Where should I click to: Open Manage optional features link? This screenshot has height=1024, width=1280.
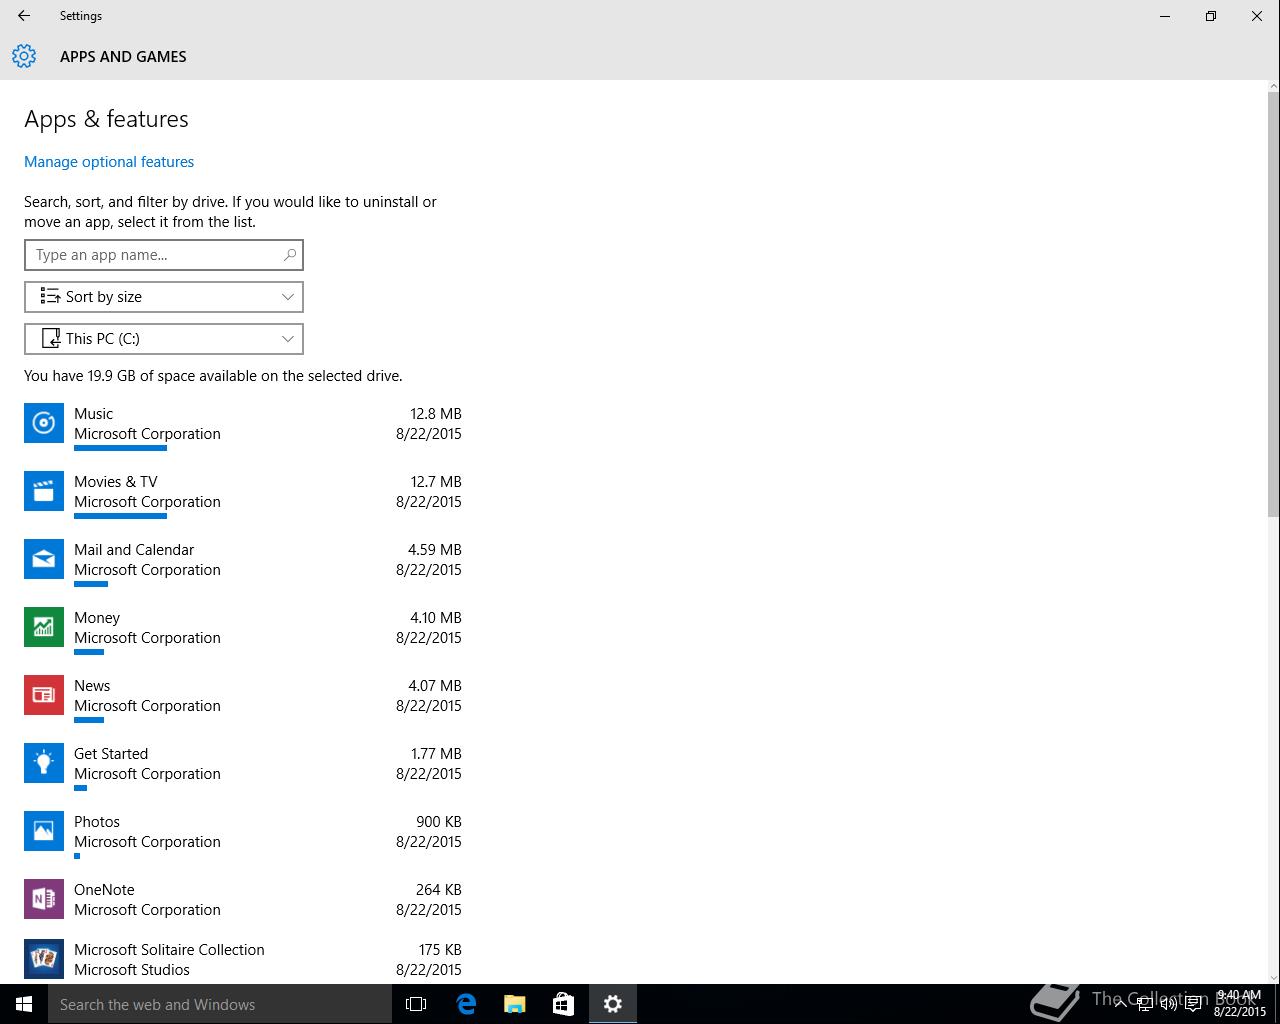[x=109, y=162]
